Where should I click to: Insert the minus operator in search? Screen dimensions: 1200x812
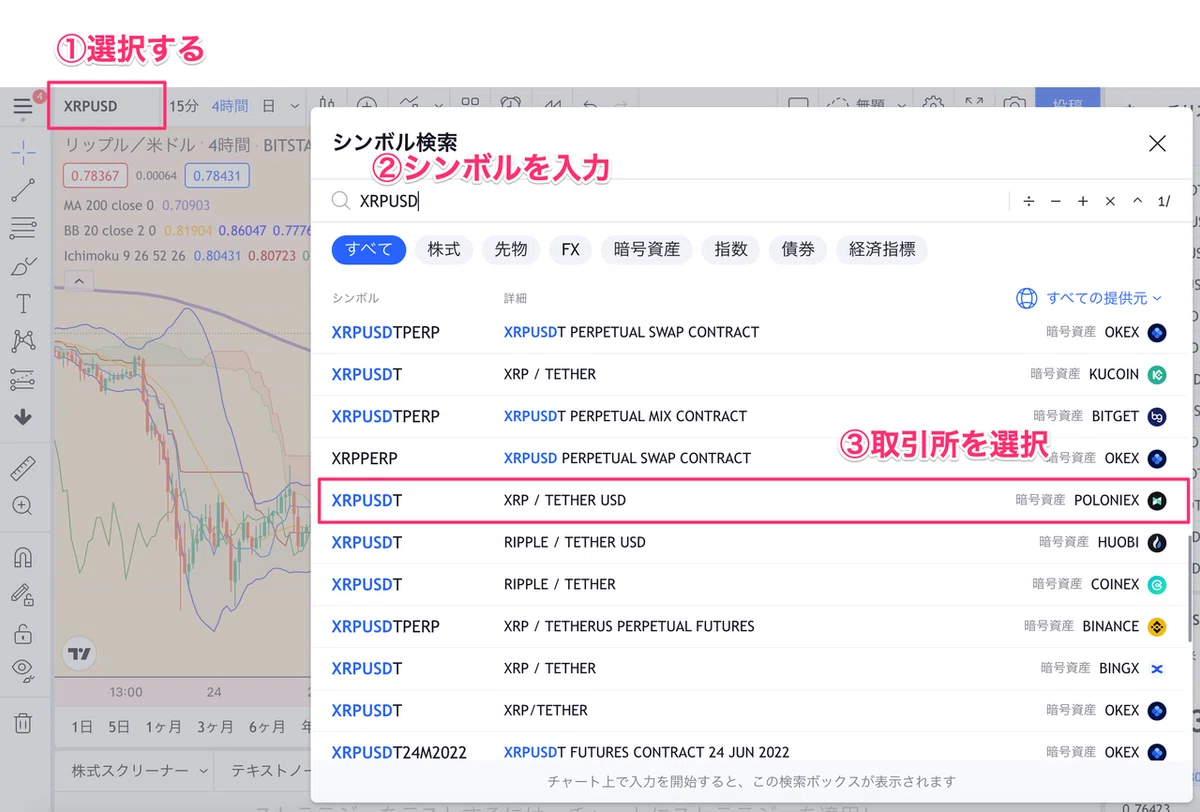point(1055,201)
